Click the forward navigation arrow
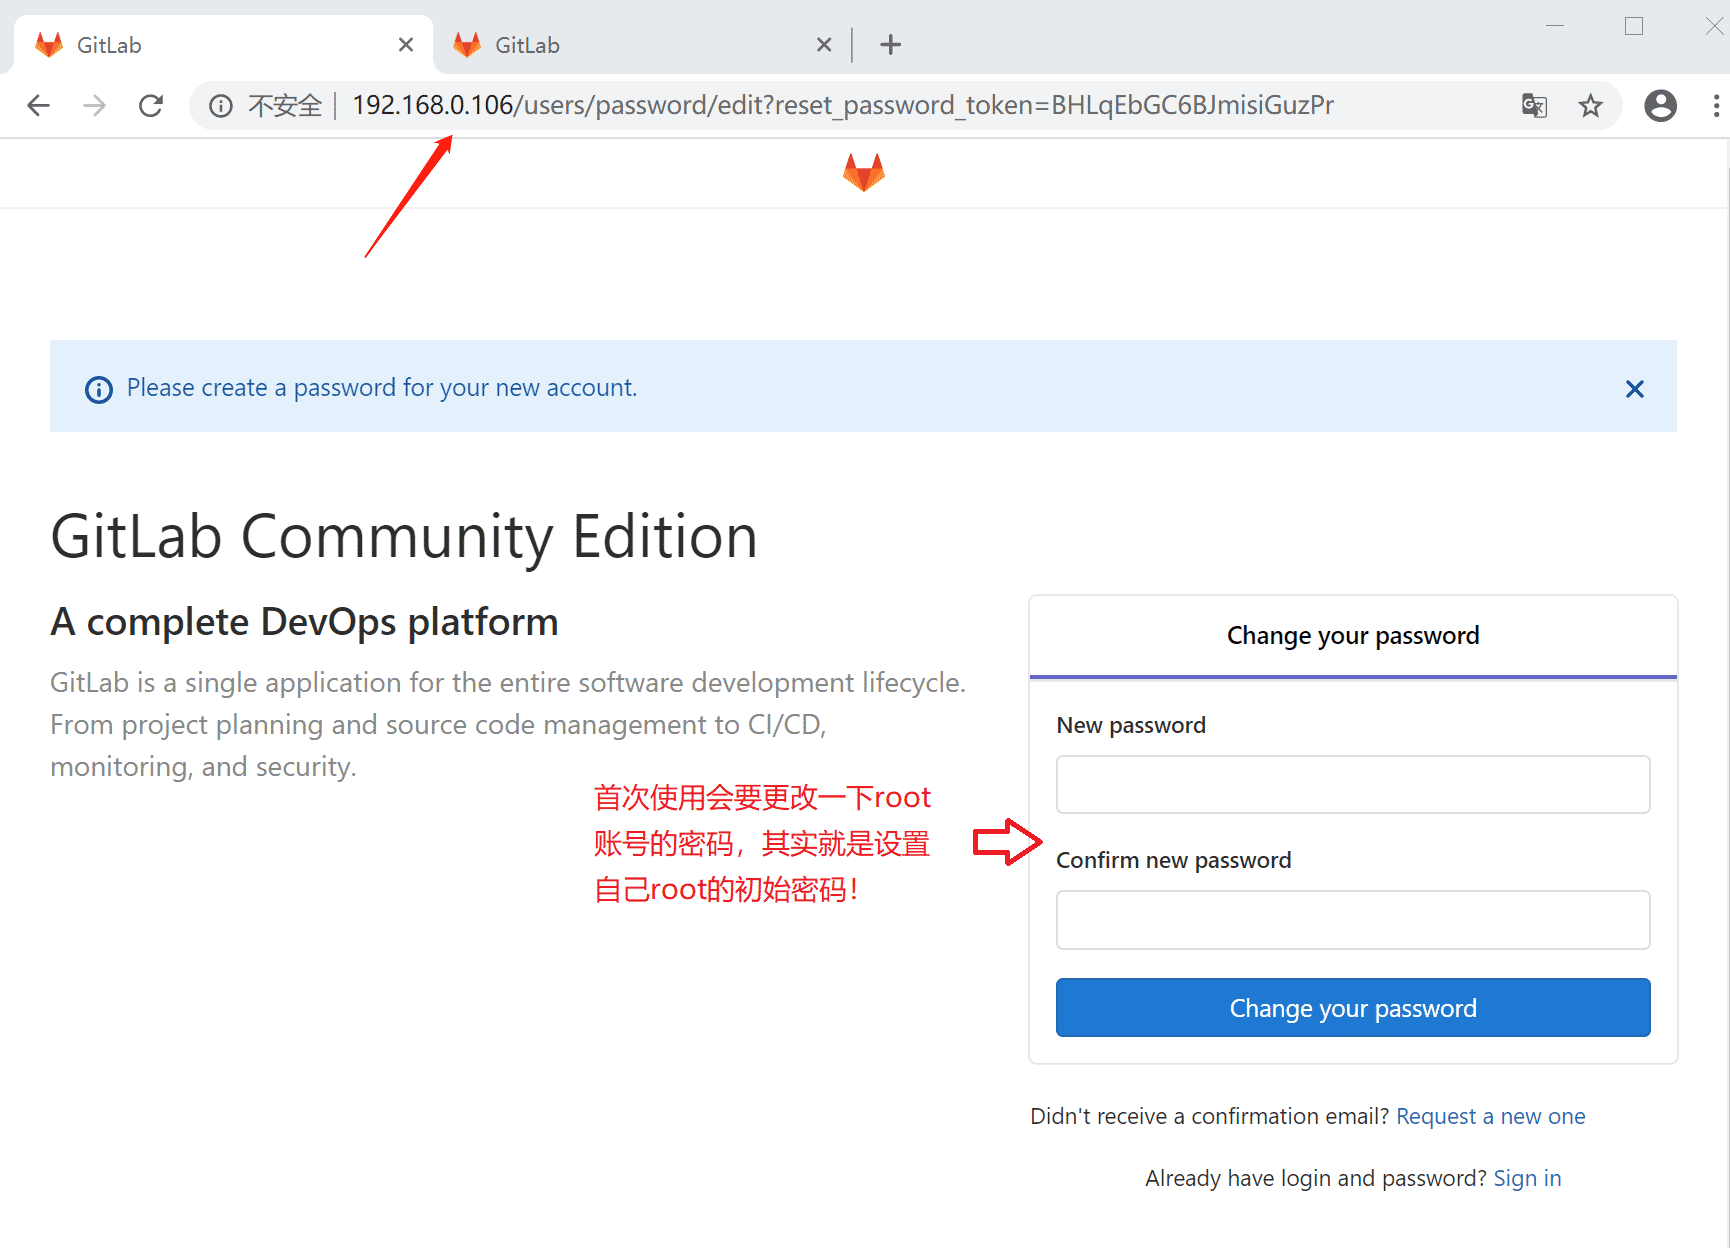 [94, 105]
